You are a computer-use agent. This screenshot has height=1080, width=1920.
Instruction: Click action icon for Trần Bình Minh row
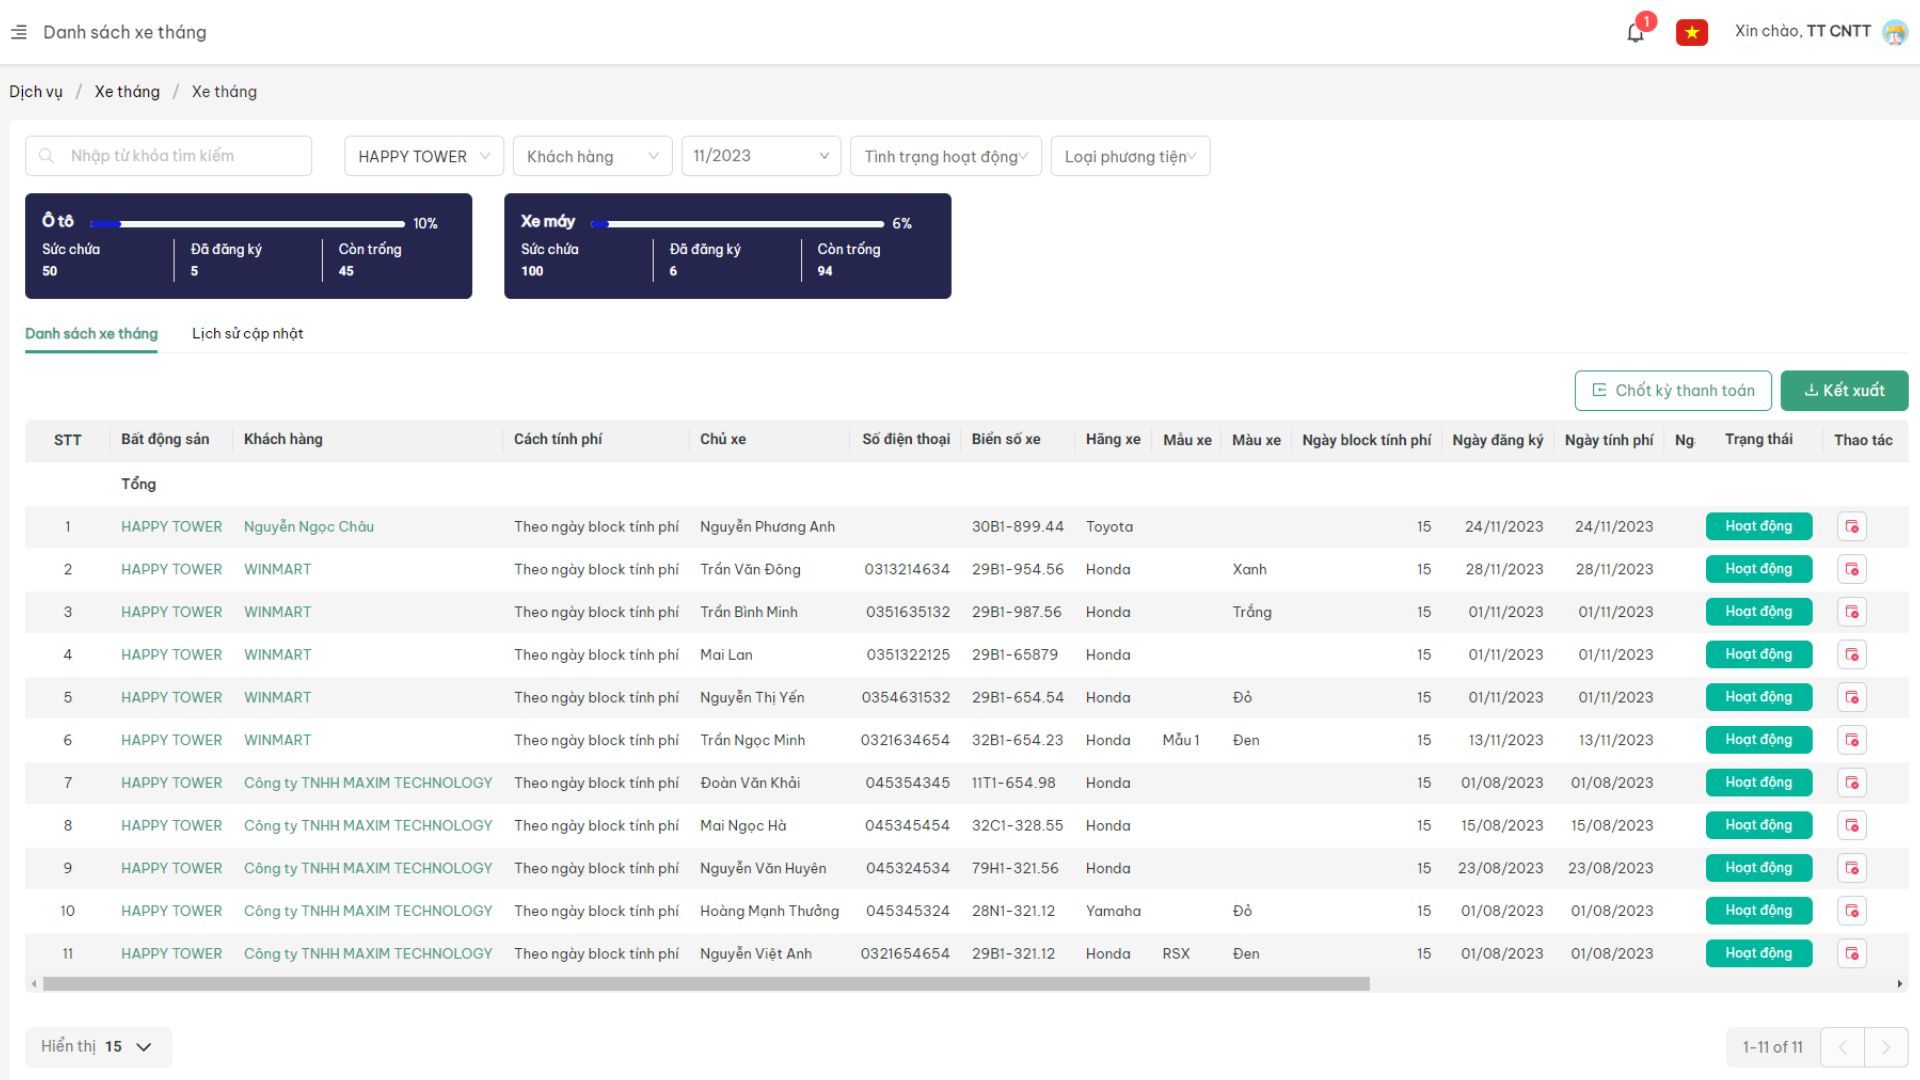[x=1852, y=612]
